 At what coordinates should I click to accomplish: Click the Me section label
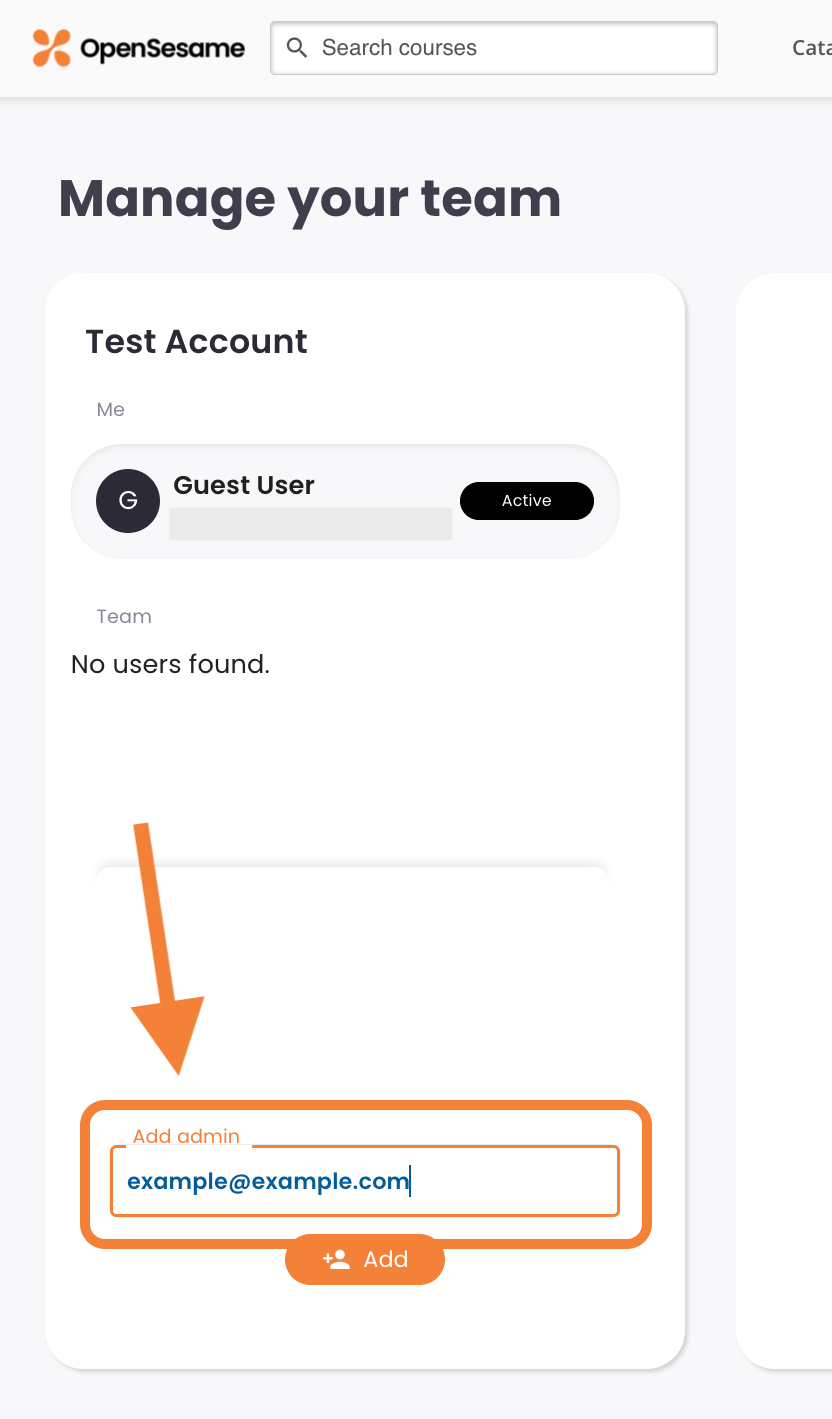click(x=111, y=409)
